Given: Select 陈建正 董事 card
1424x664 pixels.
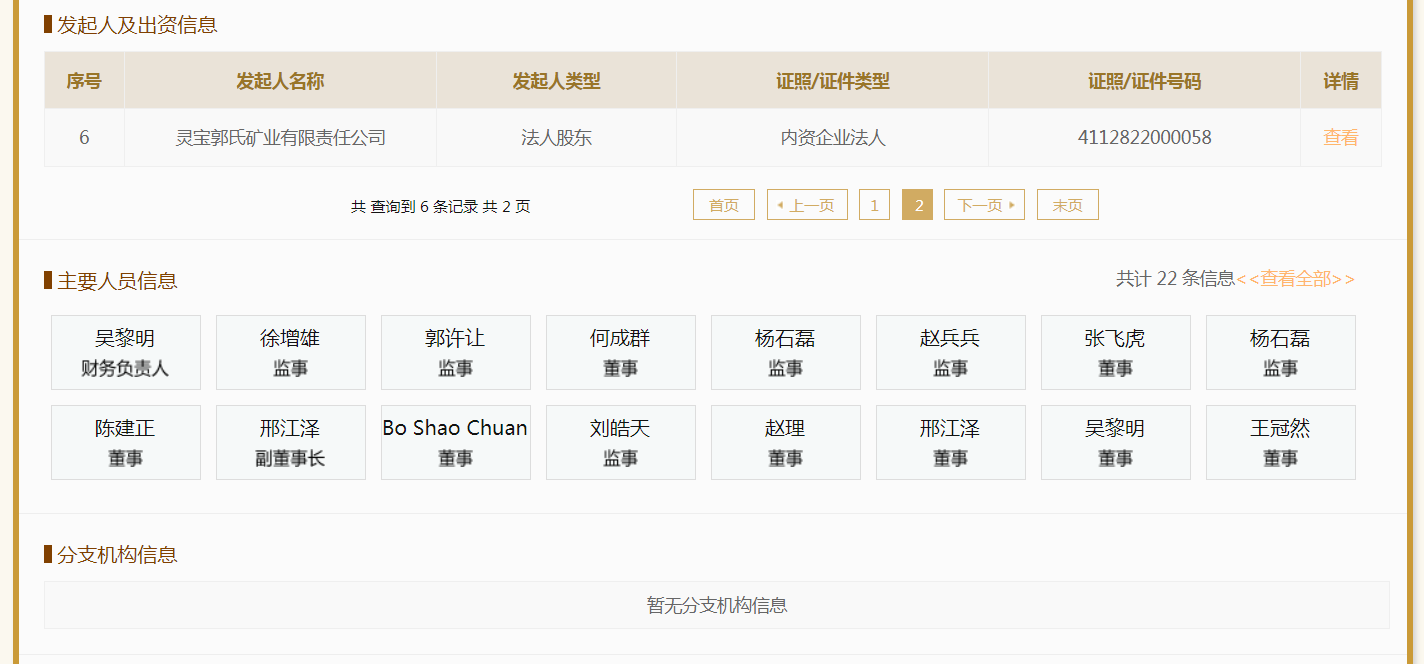Looking at the screenshot, I should (126, 442).
